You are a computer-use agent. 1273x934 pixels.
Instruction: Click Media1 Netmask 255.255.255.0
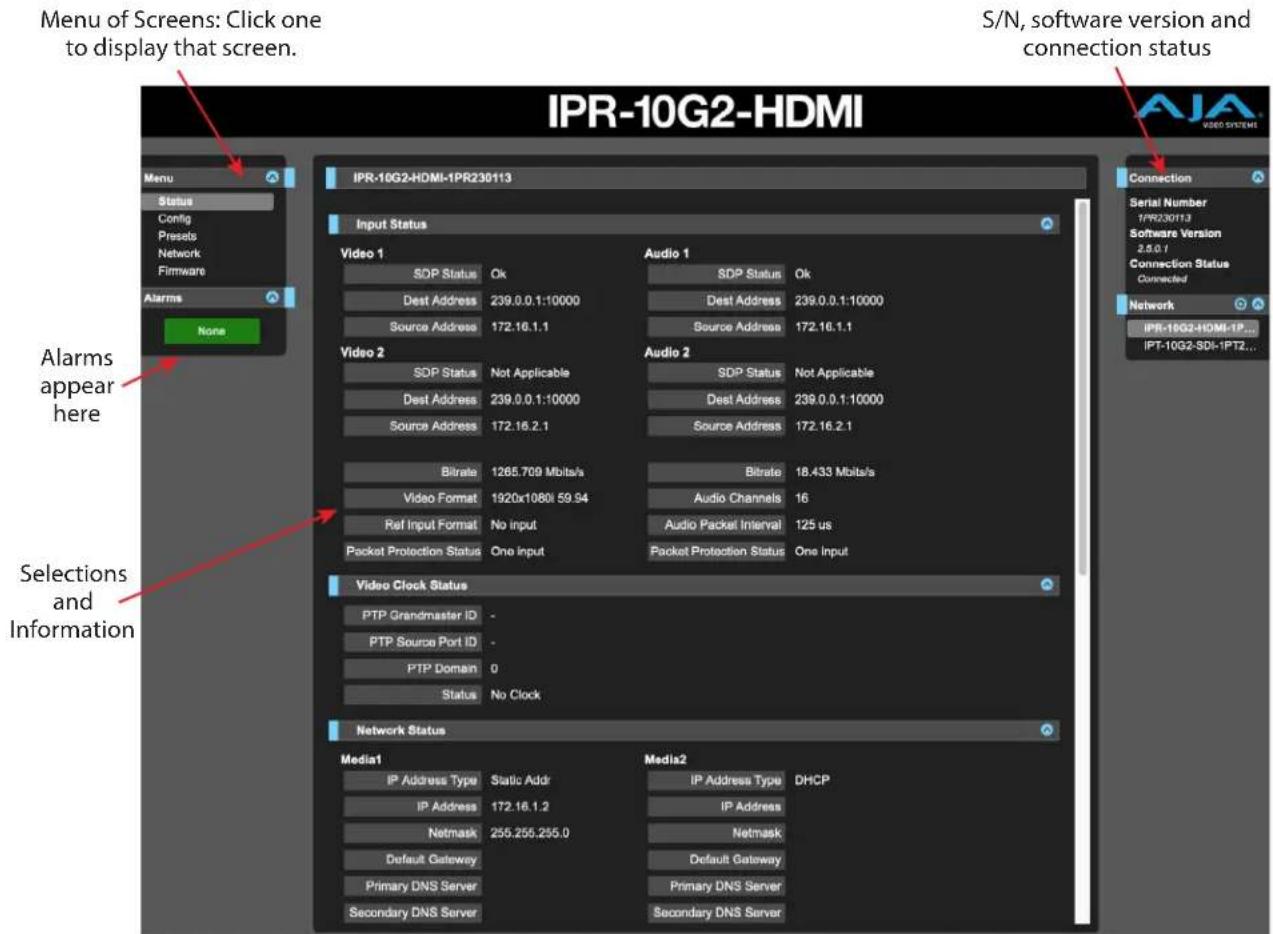point(530,832)
